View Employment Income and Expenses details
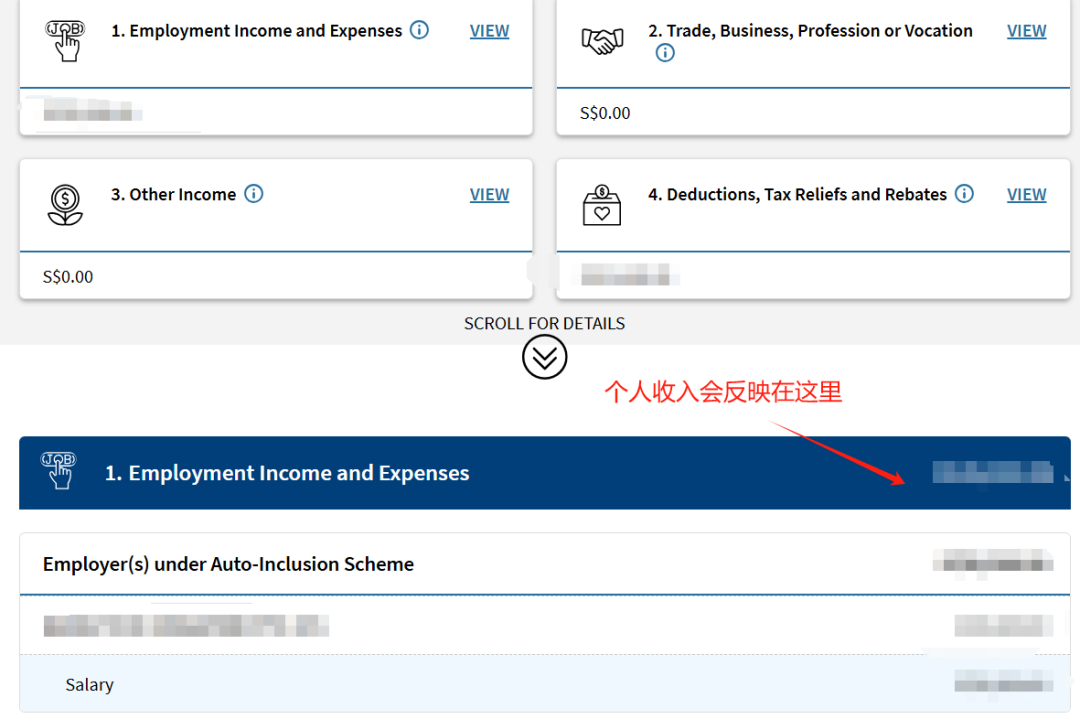 (489, 31)
